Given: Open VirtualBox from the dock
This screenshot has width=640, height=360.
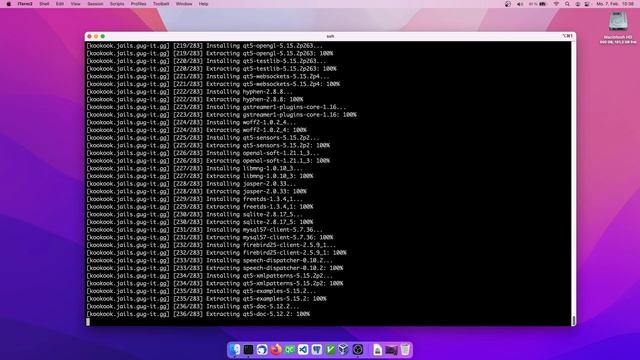Looking at the screenshot, I should [x=344, y=350].
